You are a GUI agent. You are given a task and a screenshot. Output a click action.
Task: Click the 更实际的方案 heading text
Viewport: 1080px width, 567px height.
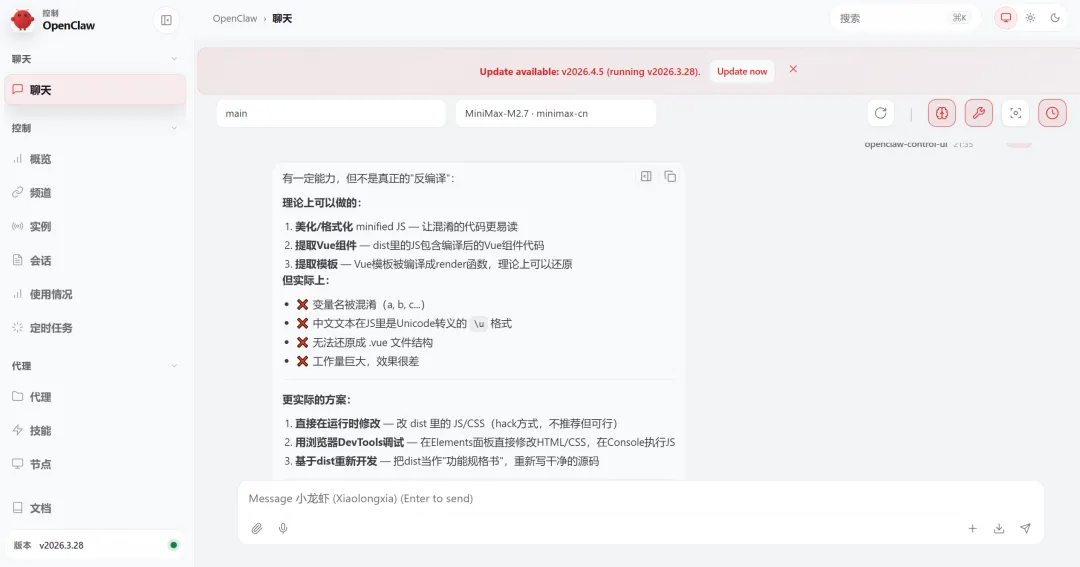pos(317,400)
